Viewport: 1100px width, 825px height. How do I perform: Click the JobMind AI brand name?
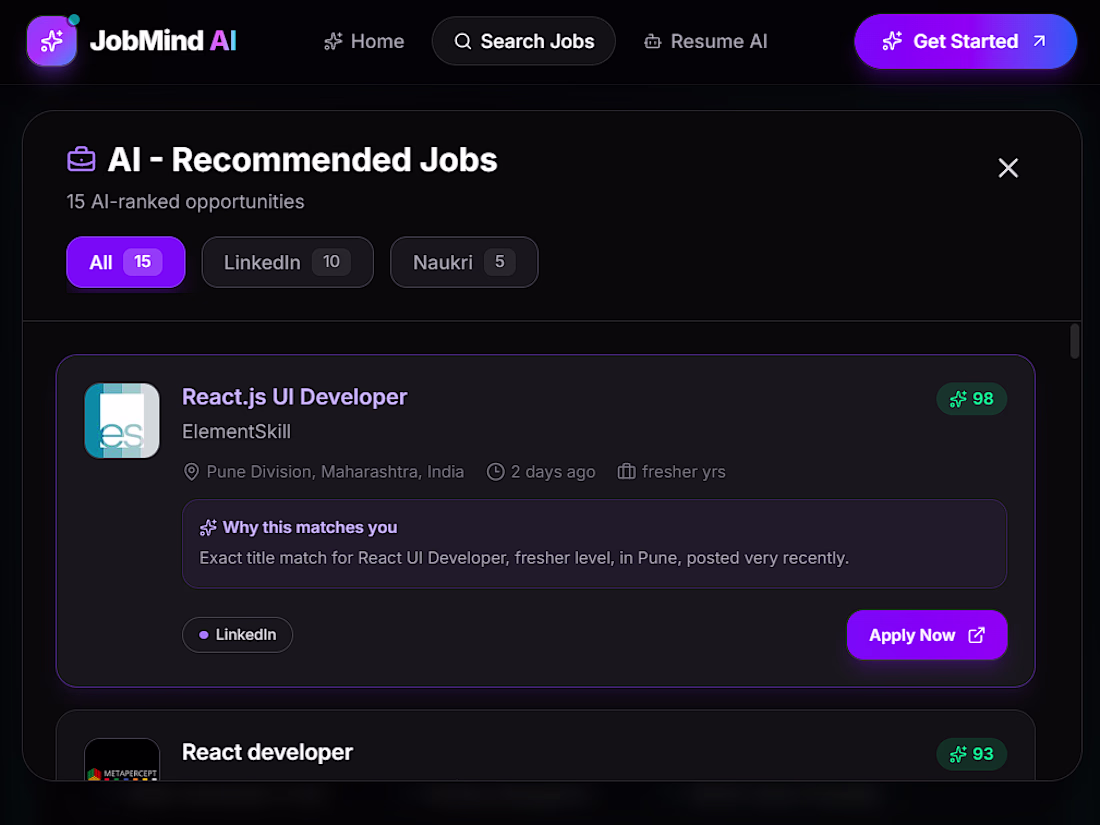163,41
